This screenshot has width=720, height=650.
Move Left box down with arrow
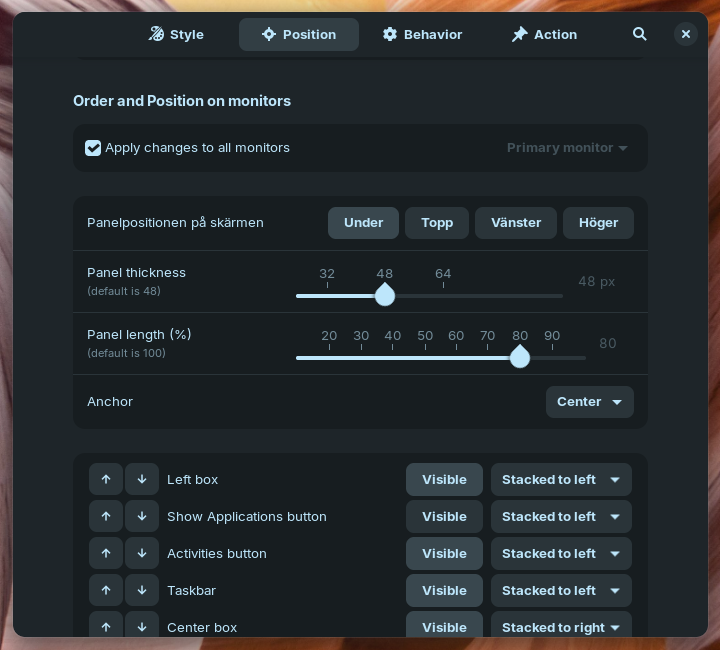point(142,479)
